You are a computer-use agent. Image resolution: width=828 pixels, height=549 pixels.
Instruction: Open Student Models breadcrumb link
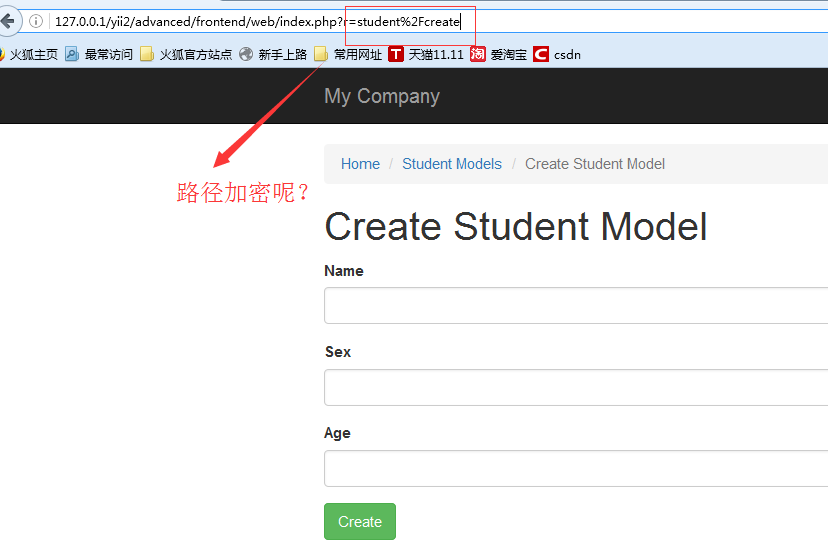coord(452,164)
